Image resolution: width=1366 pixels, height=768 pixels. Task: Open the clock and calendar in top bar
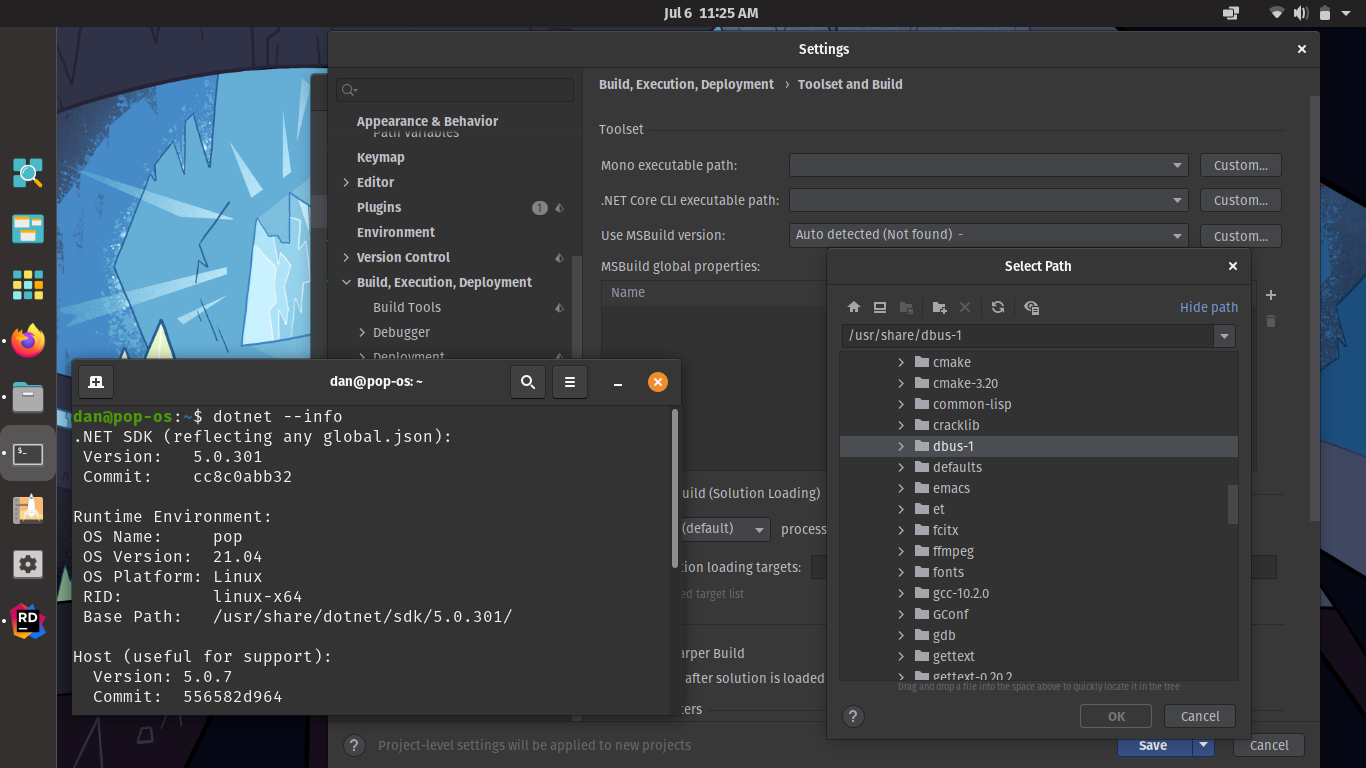pyautogui.click(x=711, y=13)
